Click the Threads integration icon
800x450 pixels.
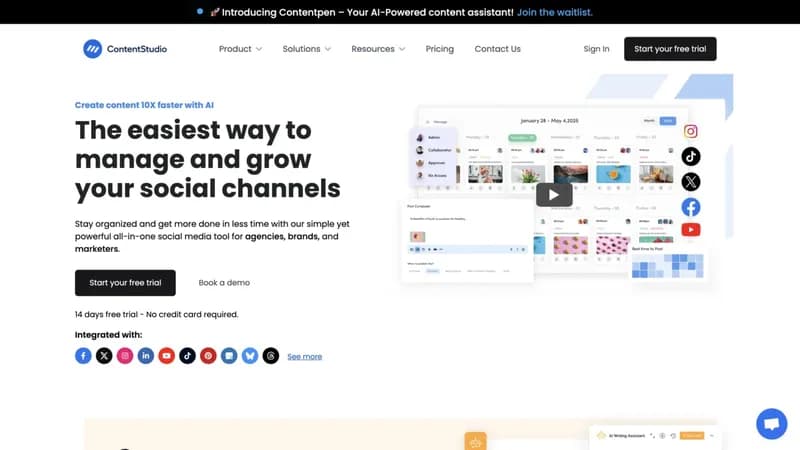point(271,356)
